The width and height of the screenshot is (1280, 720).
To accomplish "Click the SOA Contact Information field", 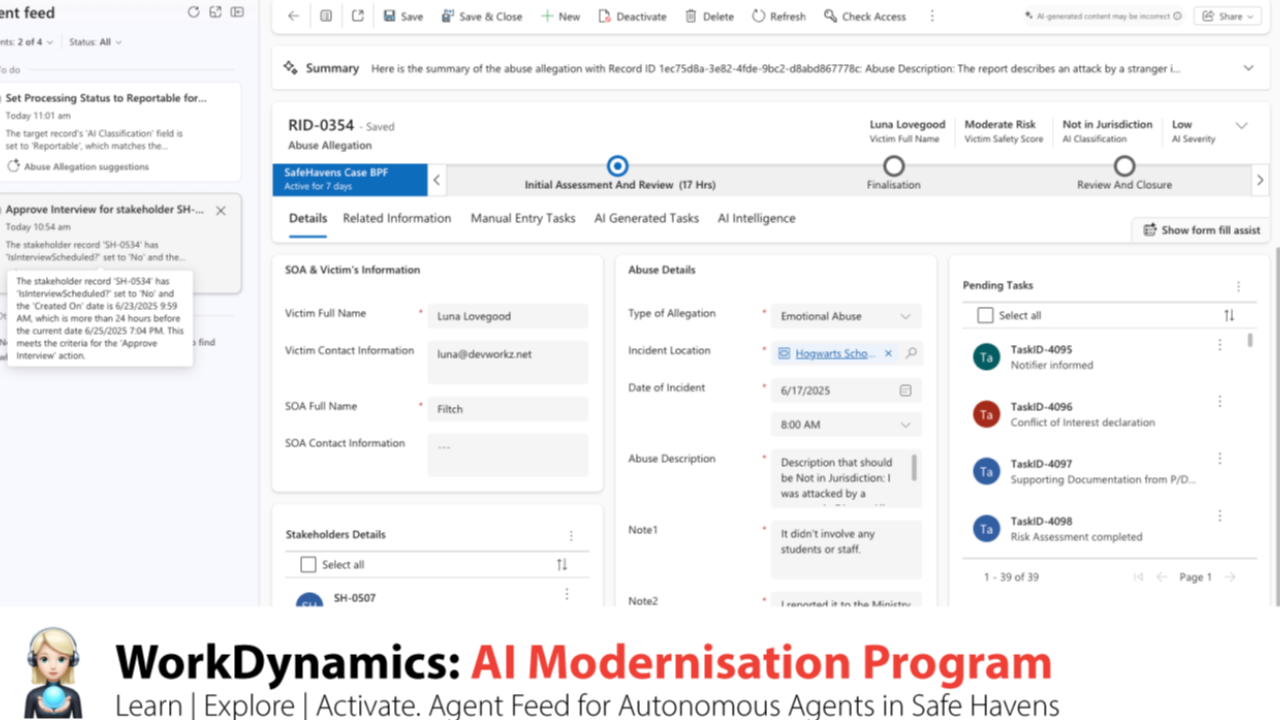I will (x=508, y=455).
